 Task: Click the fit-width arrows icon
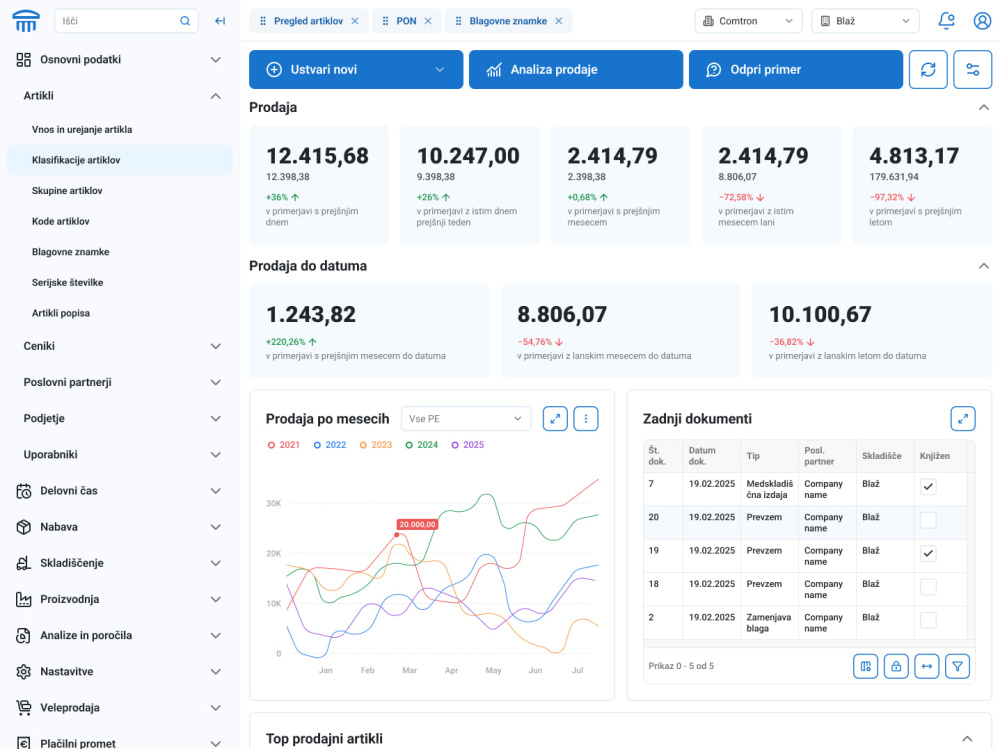coord(927,666)
